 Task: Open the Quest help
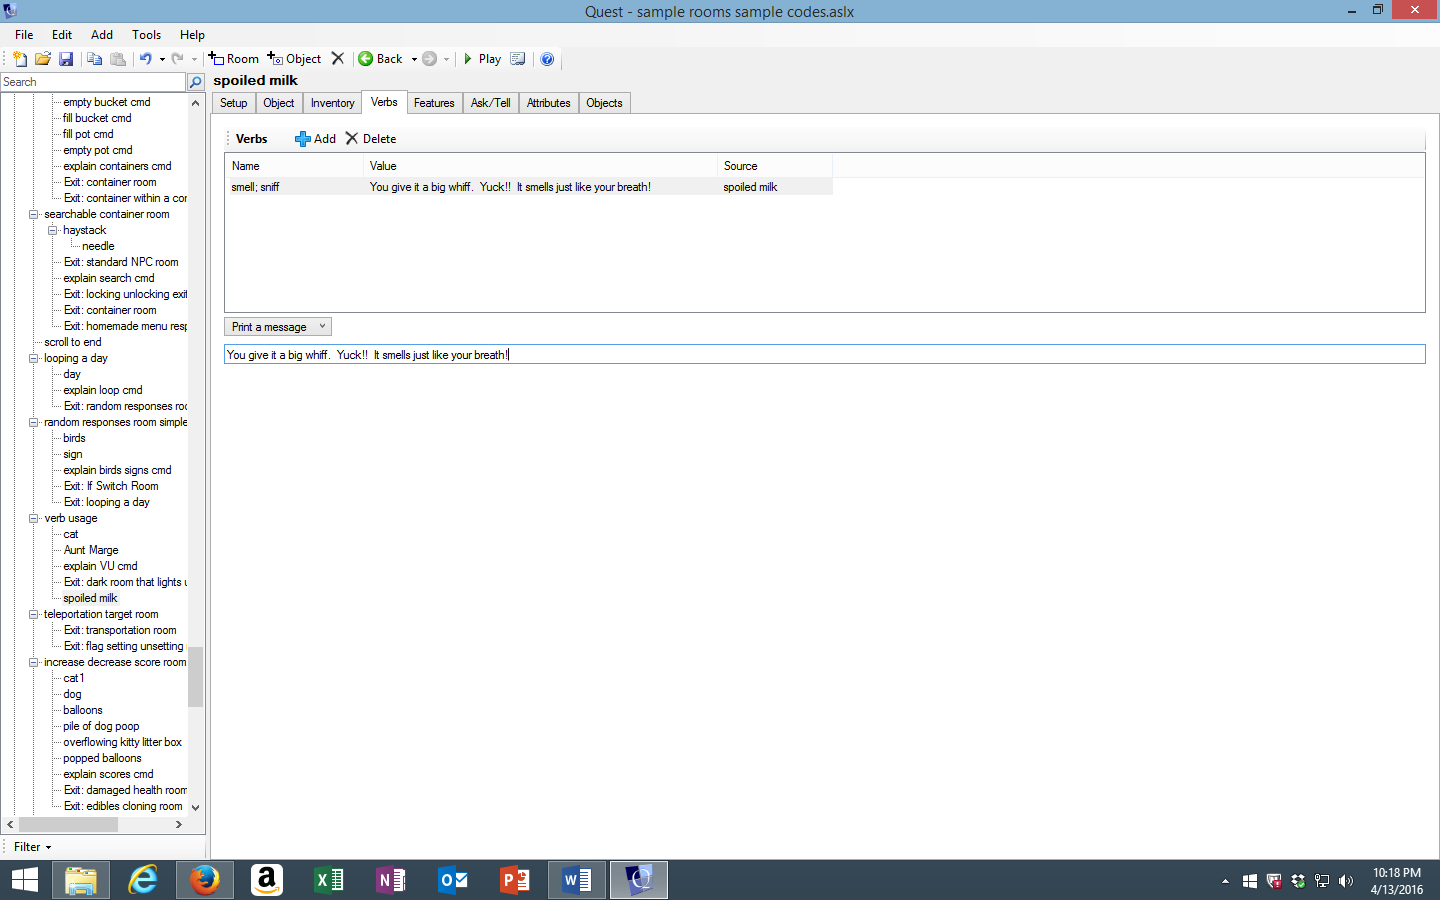click(547, 59)
